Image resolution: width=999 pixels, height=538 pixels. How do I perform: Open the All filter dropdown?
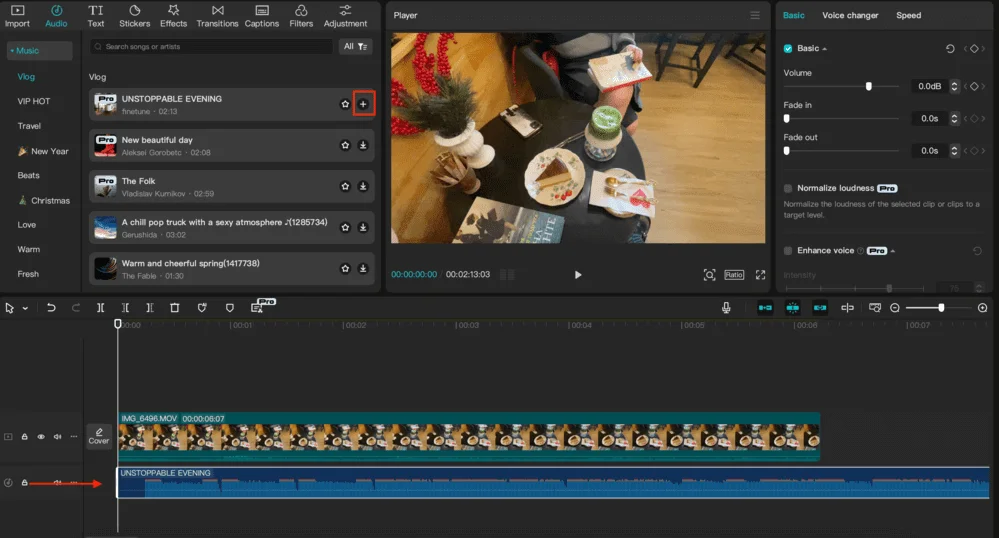pos(356,46)
